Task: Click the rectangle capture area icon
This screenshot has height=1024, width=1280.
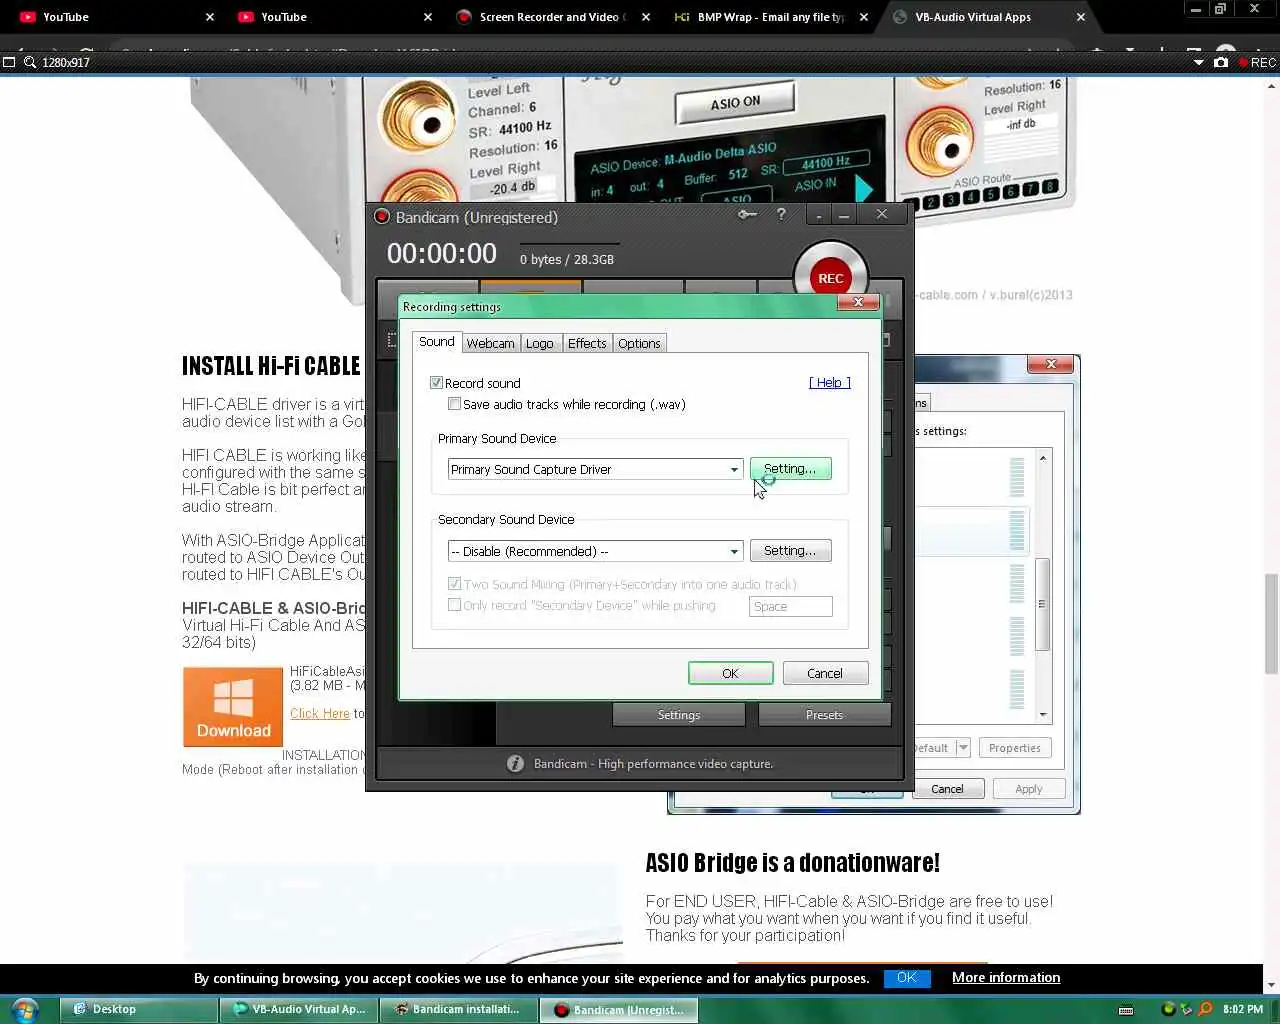Action: point(9,62)
